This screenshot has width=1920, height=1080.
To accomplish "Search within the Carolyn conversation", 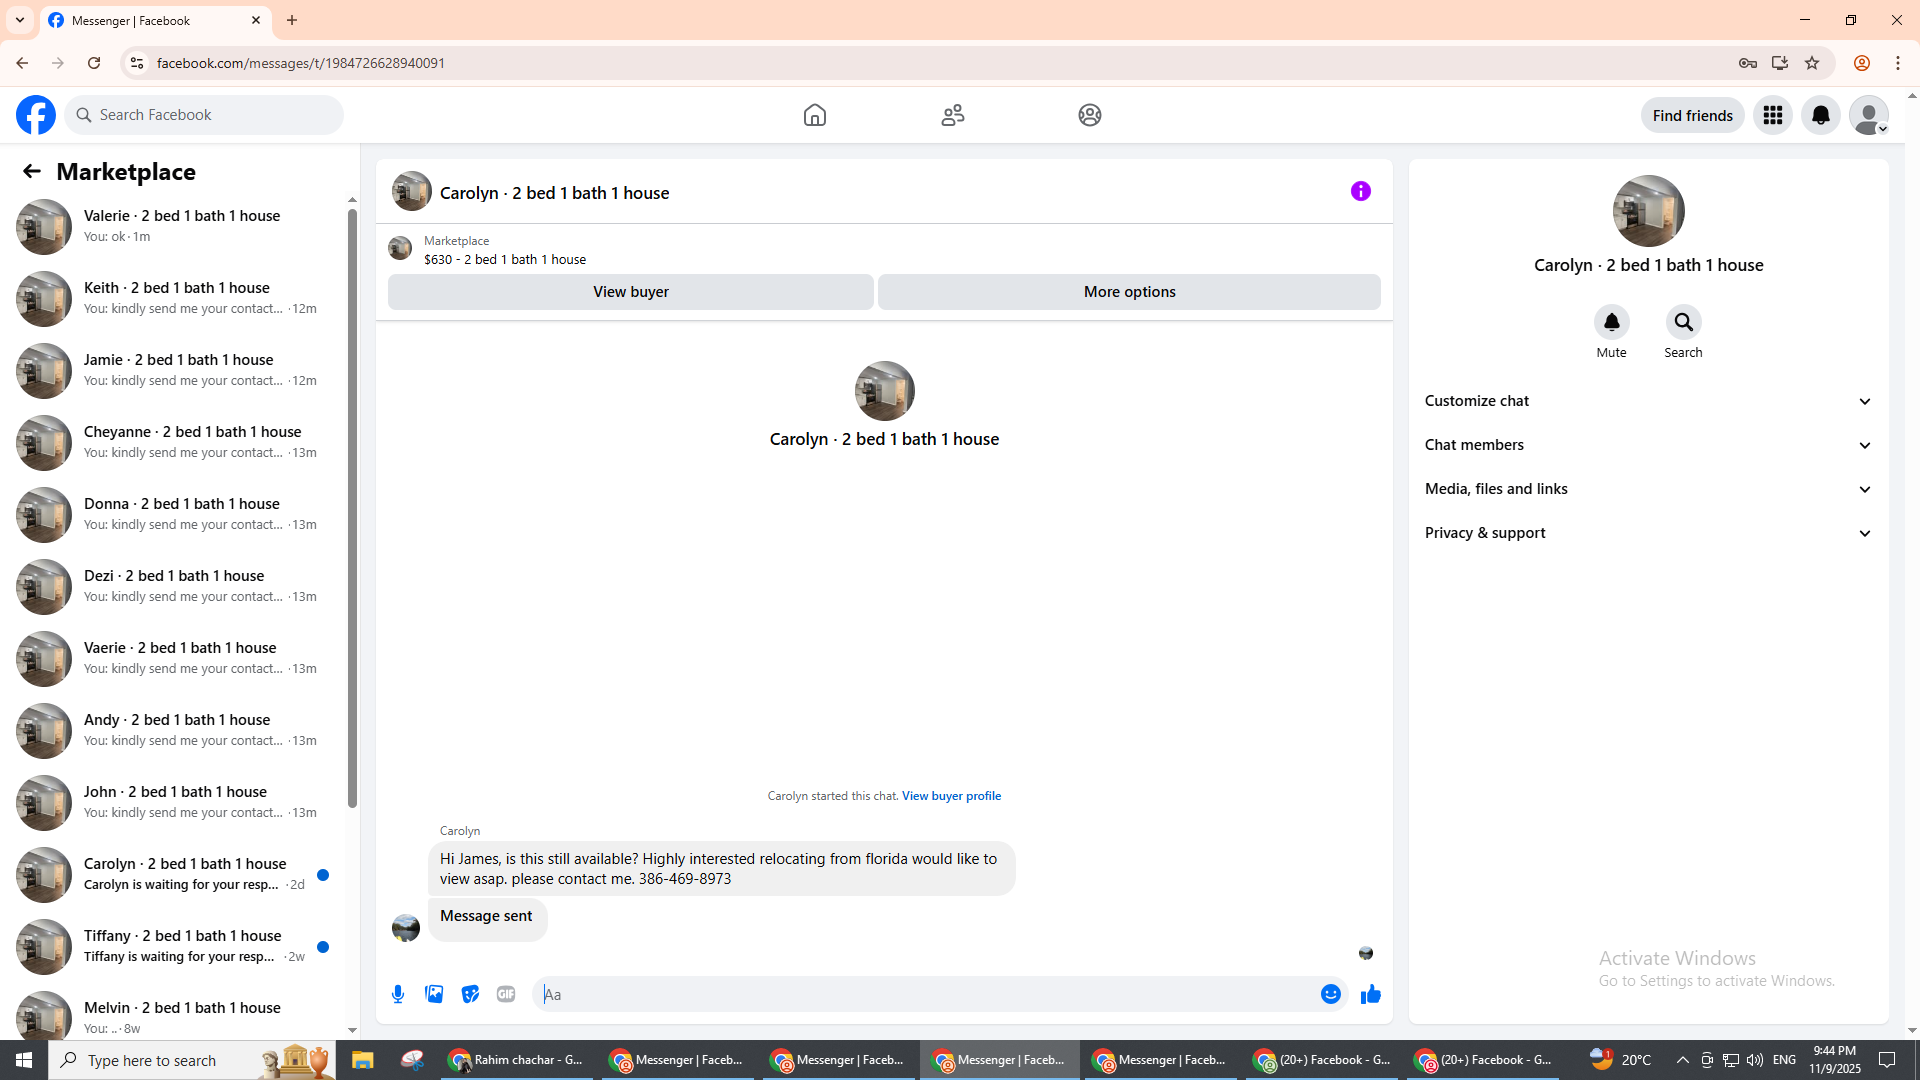I will coord(1684,322).
